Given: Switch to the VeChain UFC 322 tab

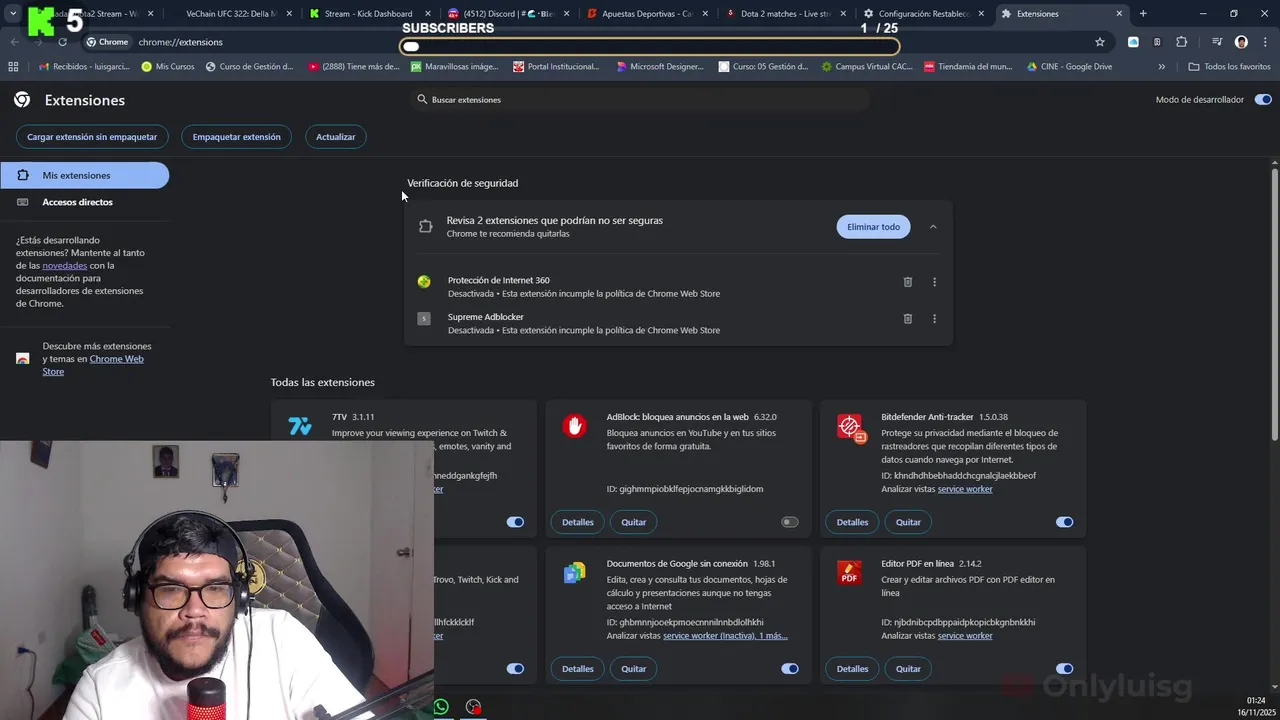Looking at the screenshot, I should 231,14.
